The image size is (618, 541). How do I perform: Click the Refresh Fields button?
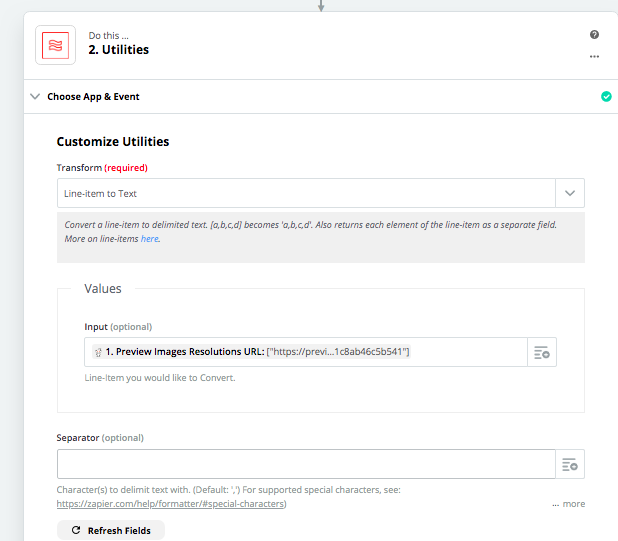coord(111,530)
